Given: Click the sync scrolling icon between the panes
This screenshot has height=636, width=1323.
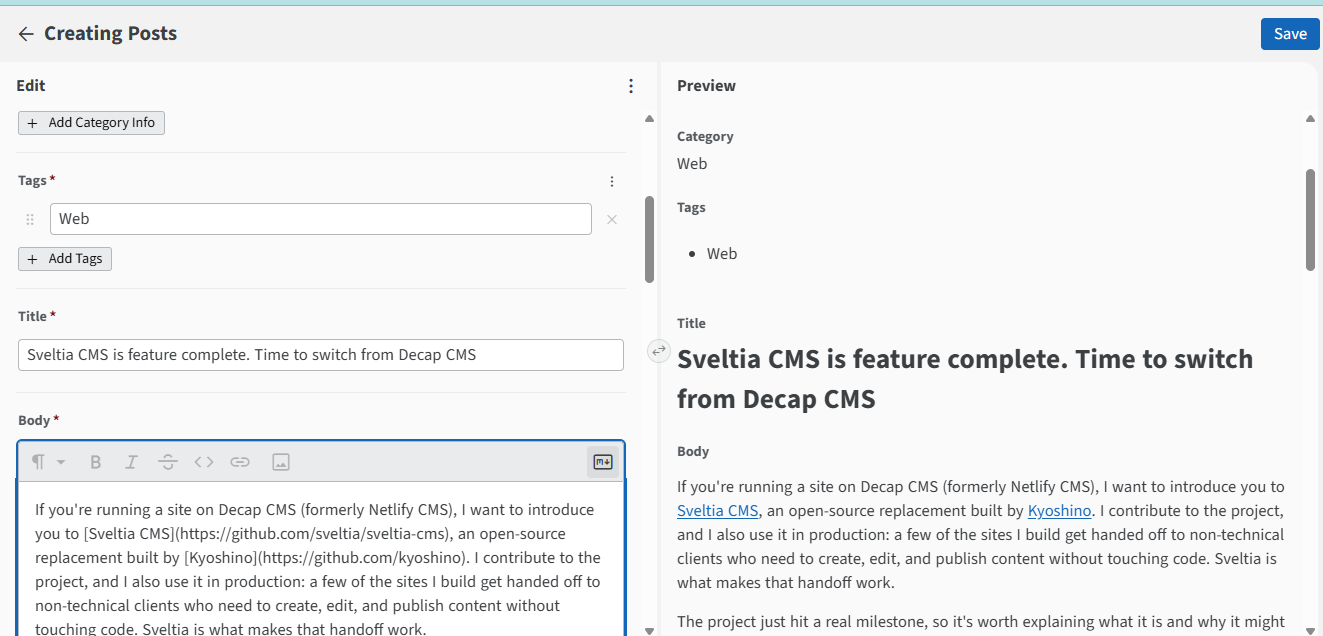Looking at the screenshot, I should tap(658, 351).
